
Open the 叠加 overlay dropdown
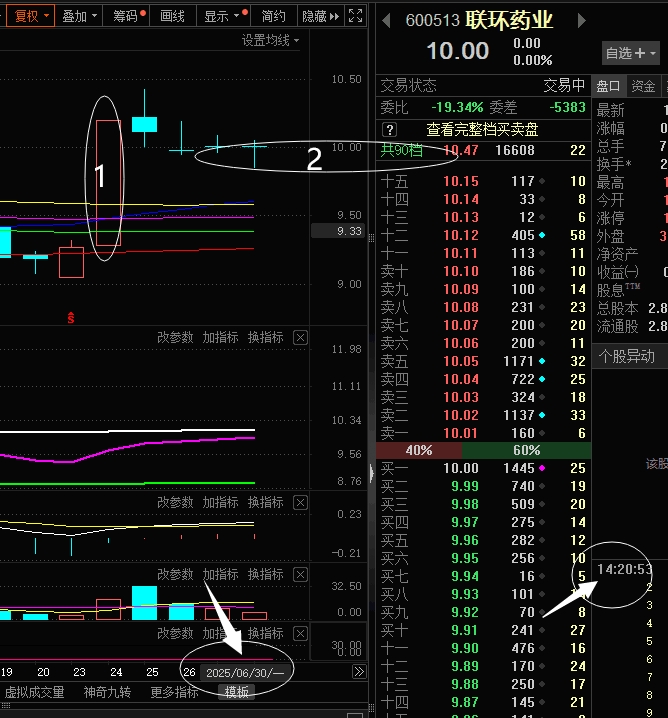click(x=79, y=16)
